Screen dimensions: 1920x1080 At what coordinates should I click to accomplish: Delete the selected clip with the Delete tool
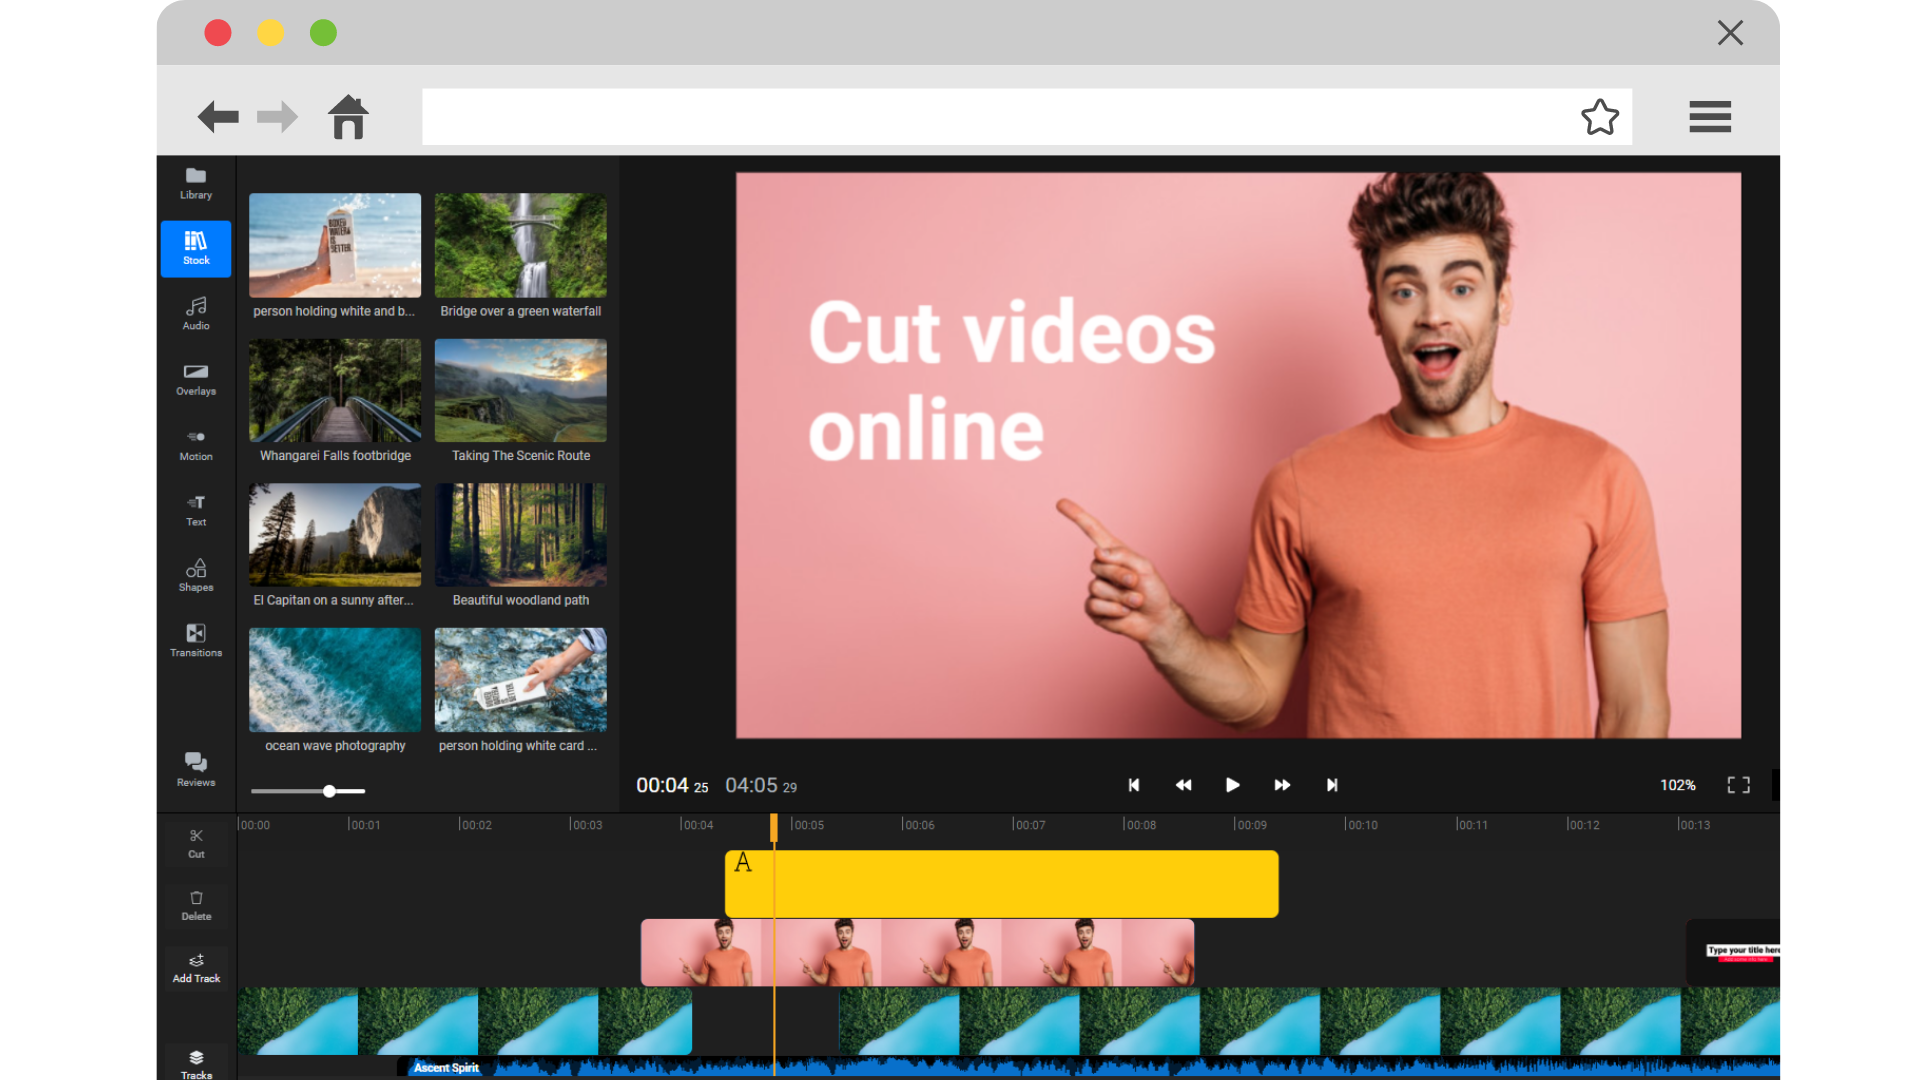(195, 904)
